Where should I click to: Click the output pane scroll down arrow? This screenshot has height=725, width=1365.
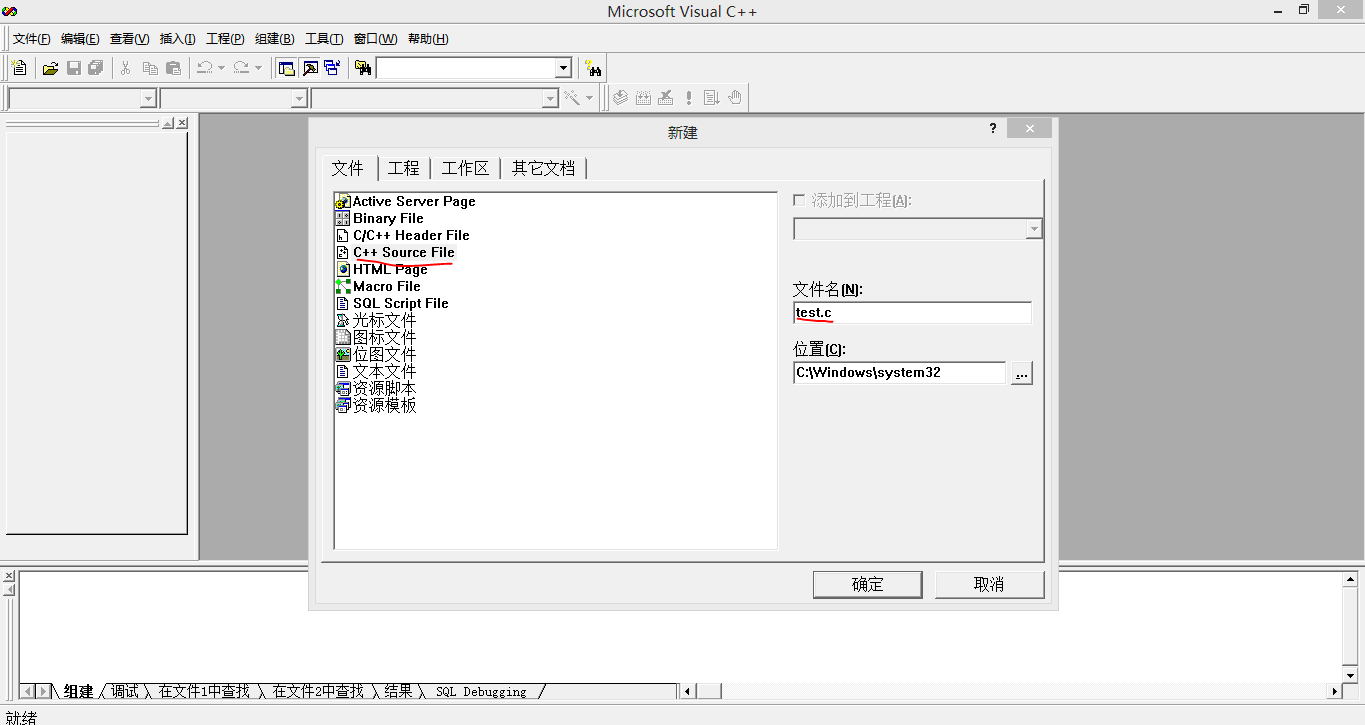pos(1350,675)
